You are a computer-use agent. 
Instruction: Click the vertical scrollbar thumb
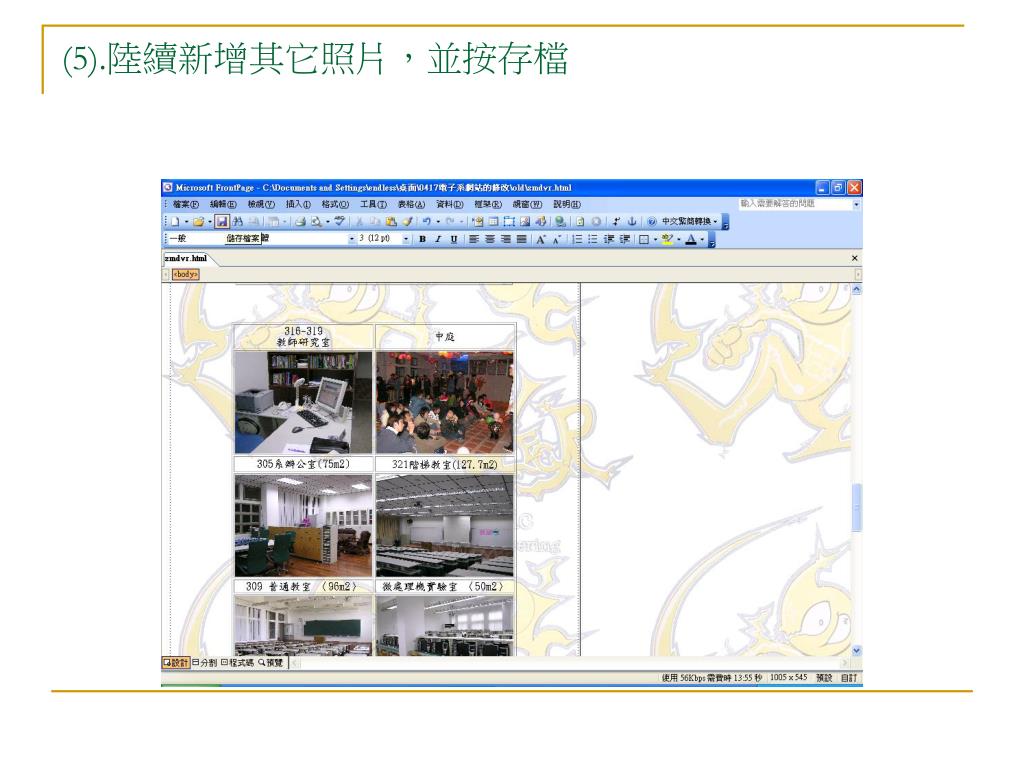(x=856, y=507)
